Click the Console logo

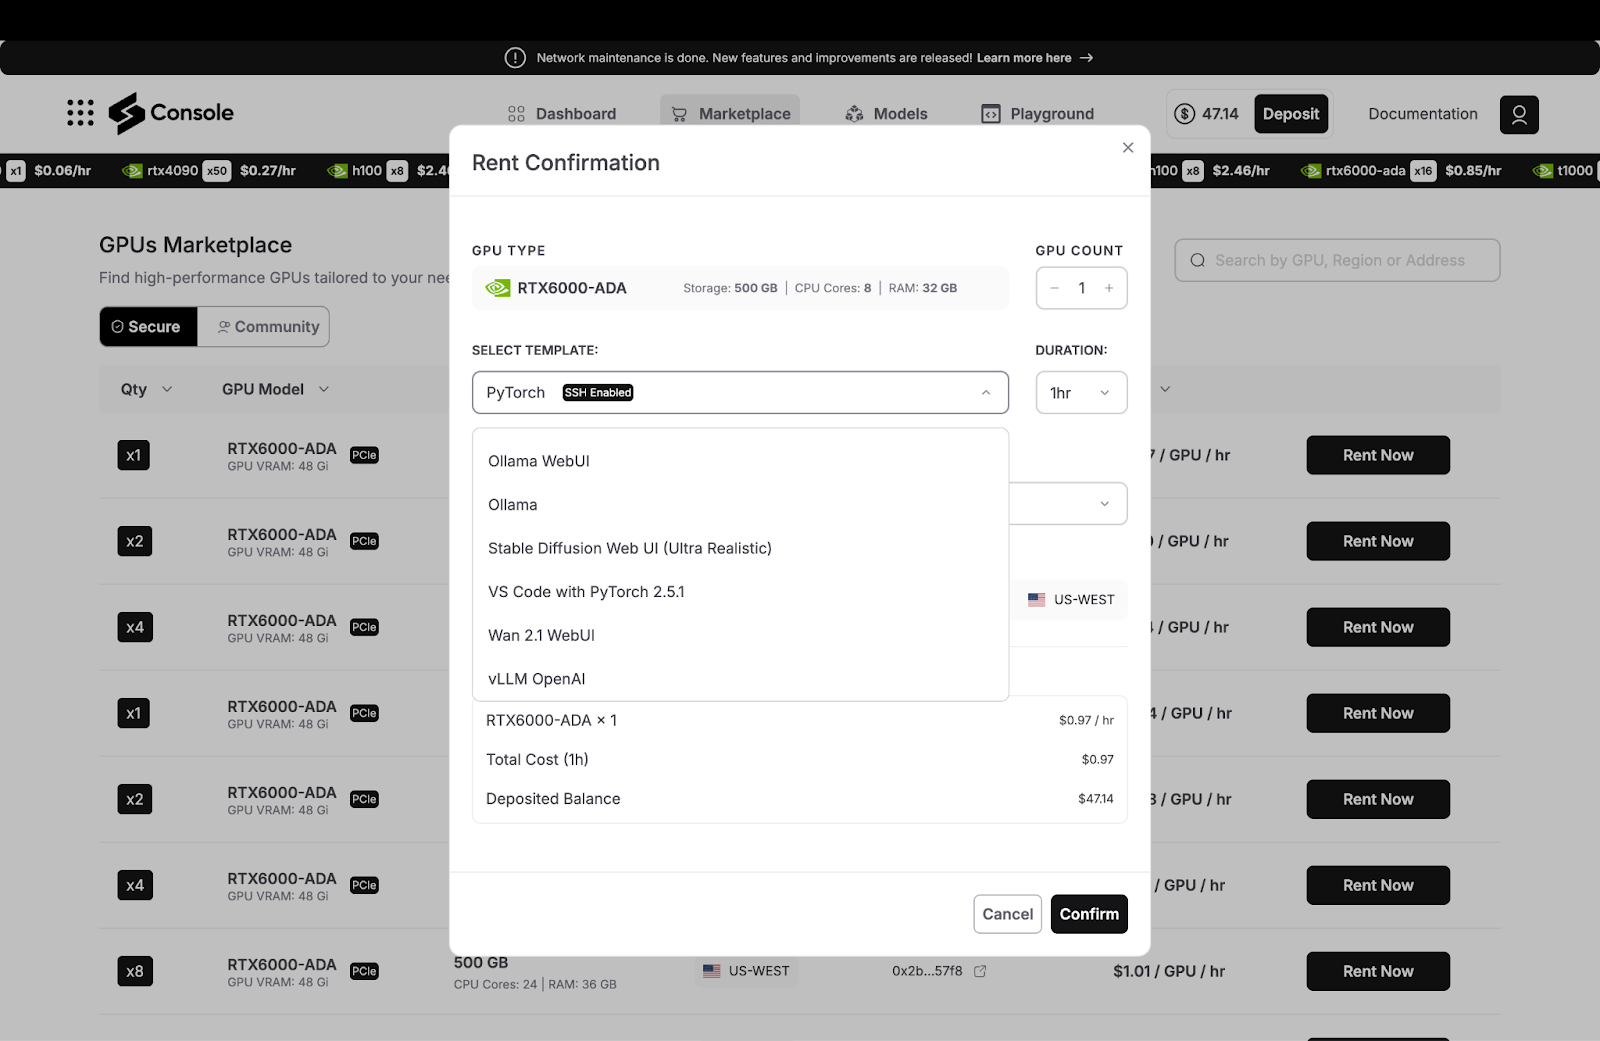pos(171,113)
